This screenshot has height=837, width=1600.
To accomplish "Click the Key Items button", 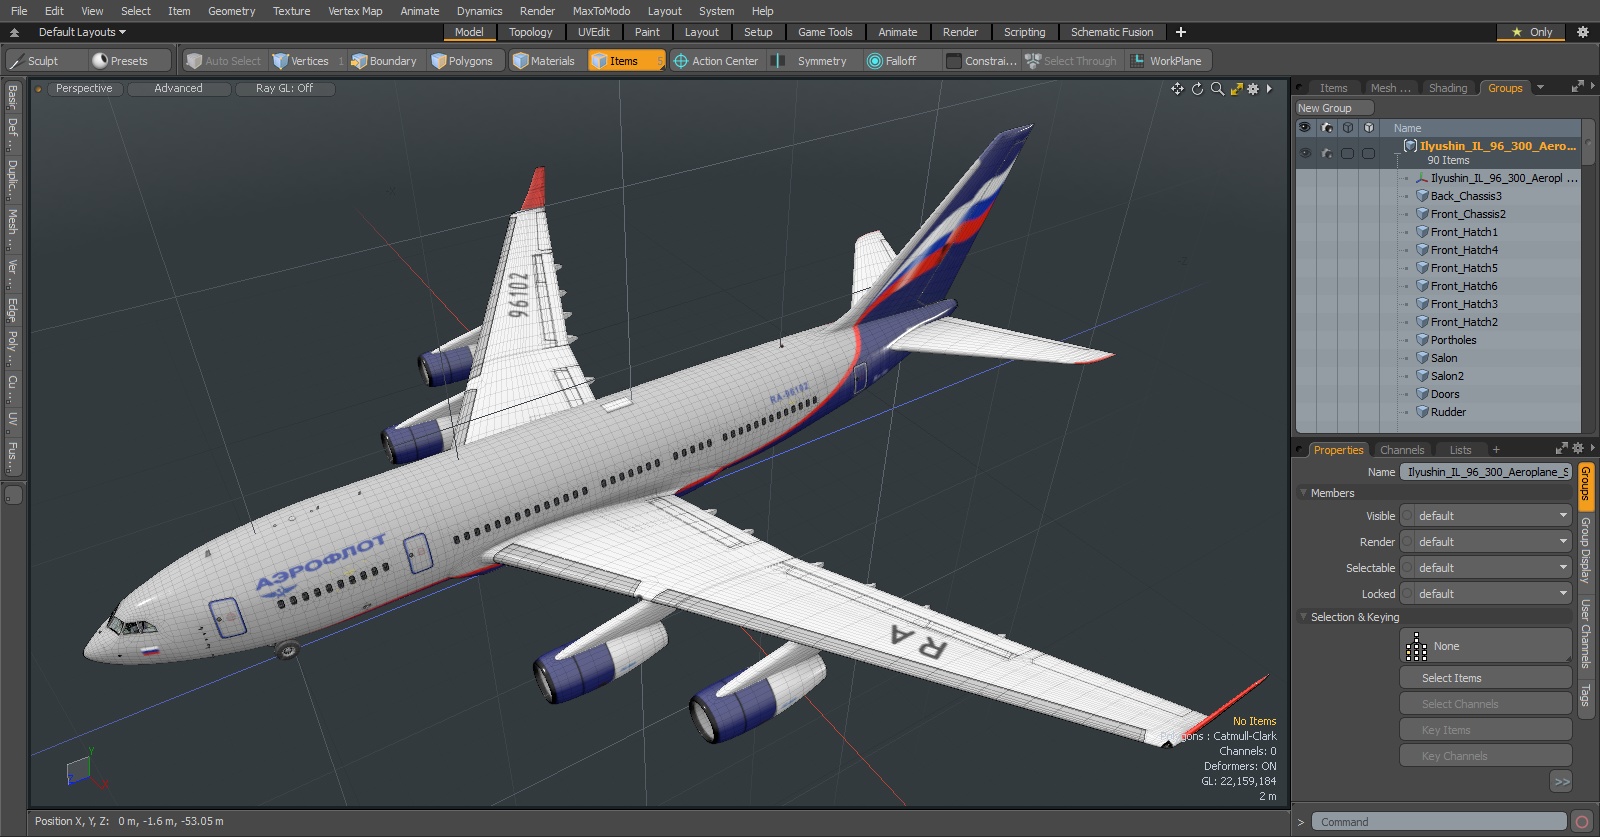I will point(1485,730).
